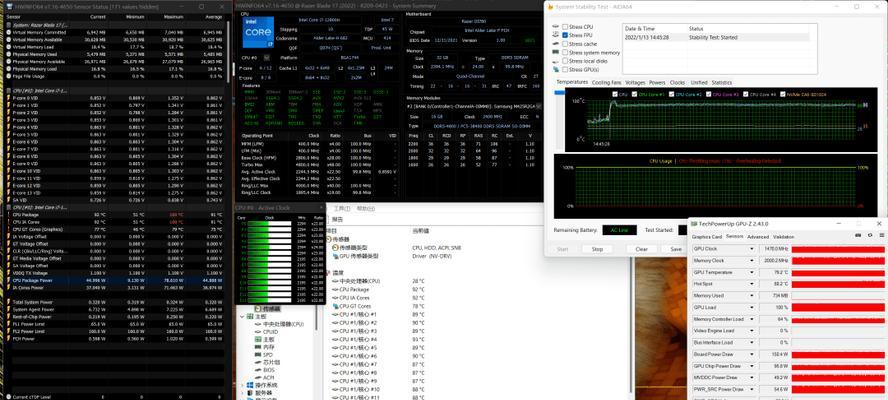Toggle the CPU Core #4 graph checkbox
Screen dimensions: 888x400
745,94
